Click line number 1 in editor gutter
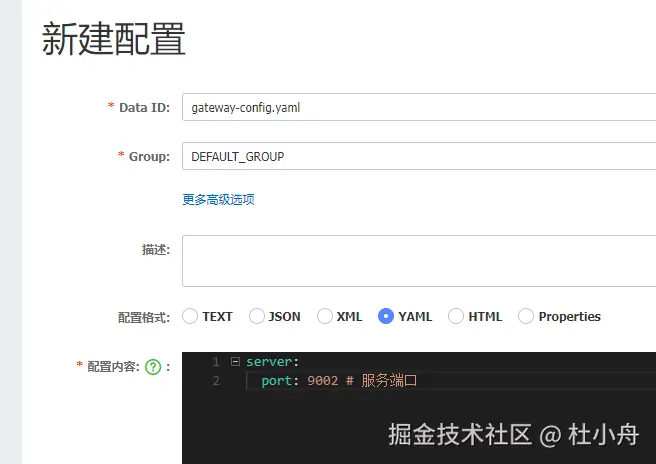 [215, 361]
